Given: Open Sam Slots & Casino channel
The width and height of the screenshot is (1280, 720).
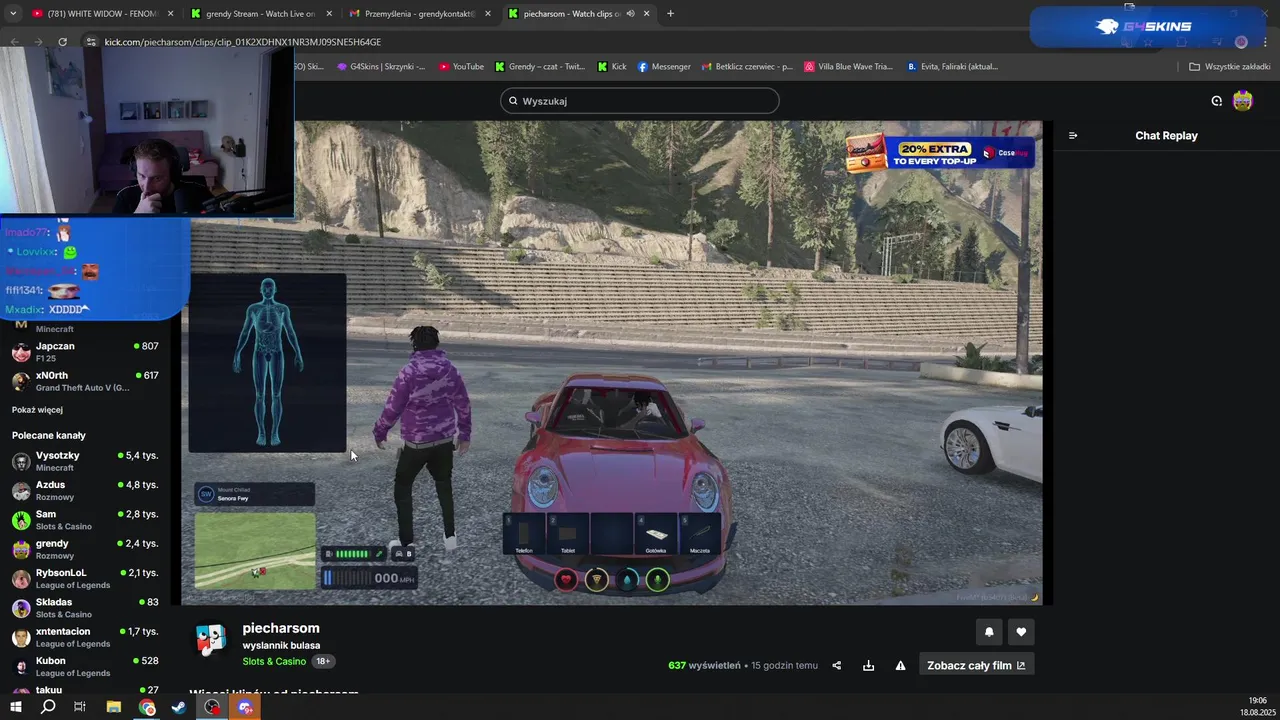Looking at the screenshot, I should pyautogui.click(x=85, y=520).
